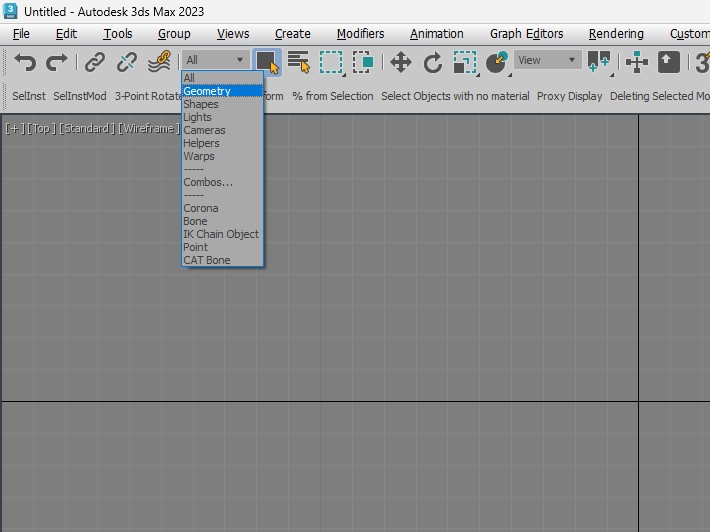Click the [+] viewport general menu

[15, 129]
